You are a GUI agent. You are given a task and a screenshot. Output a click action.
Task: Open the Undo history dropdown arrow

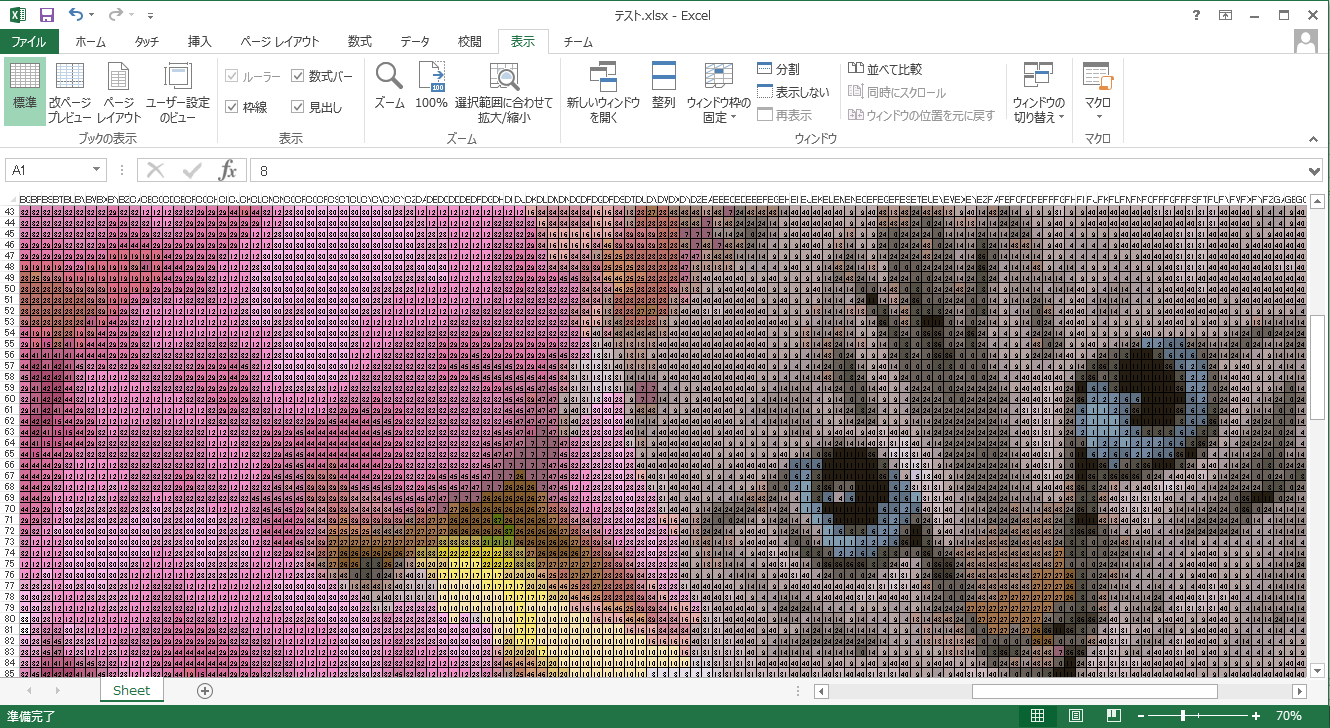point(92,16)
